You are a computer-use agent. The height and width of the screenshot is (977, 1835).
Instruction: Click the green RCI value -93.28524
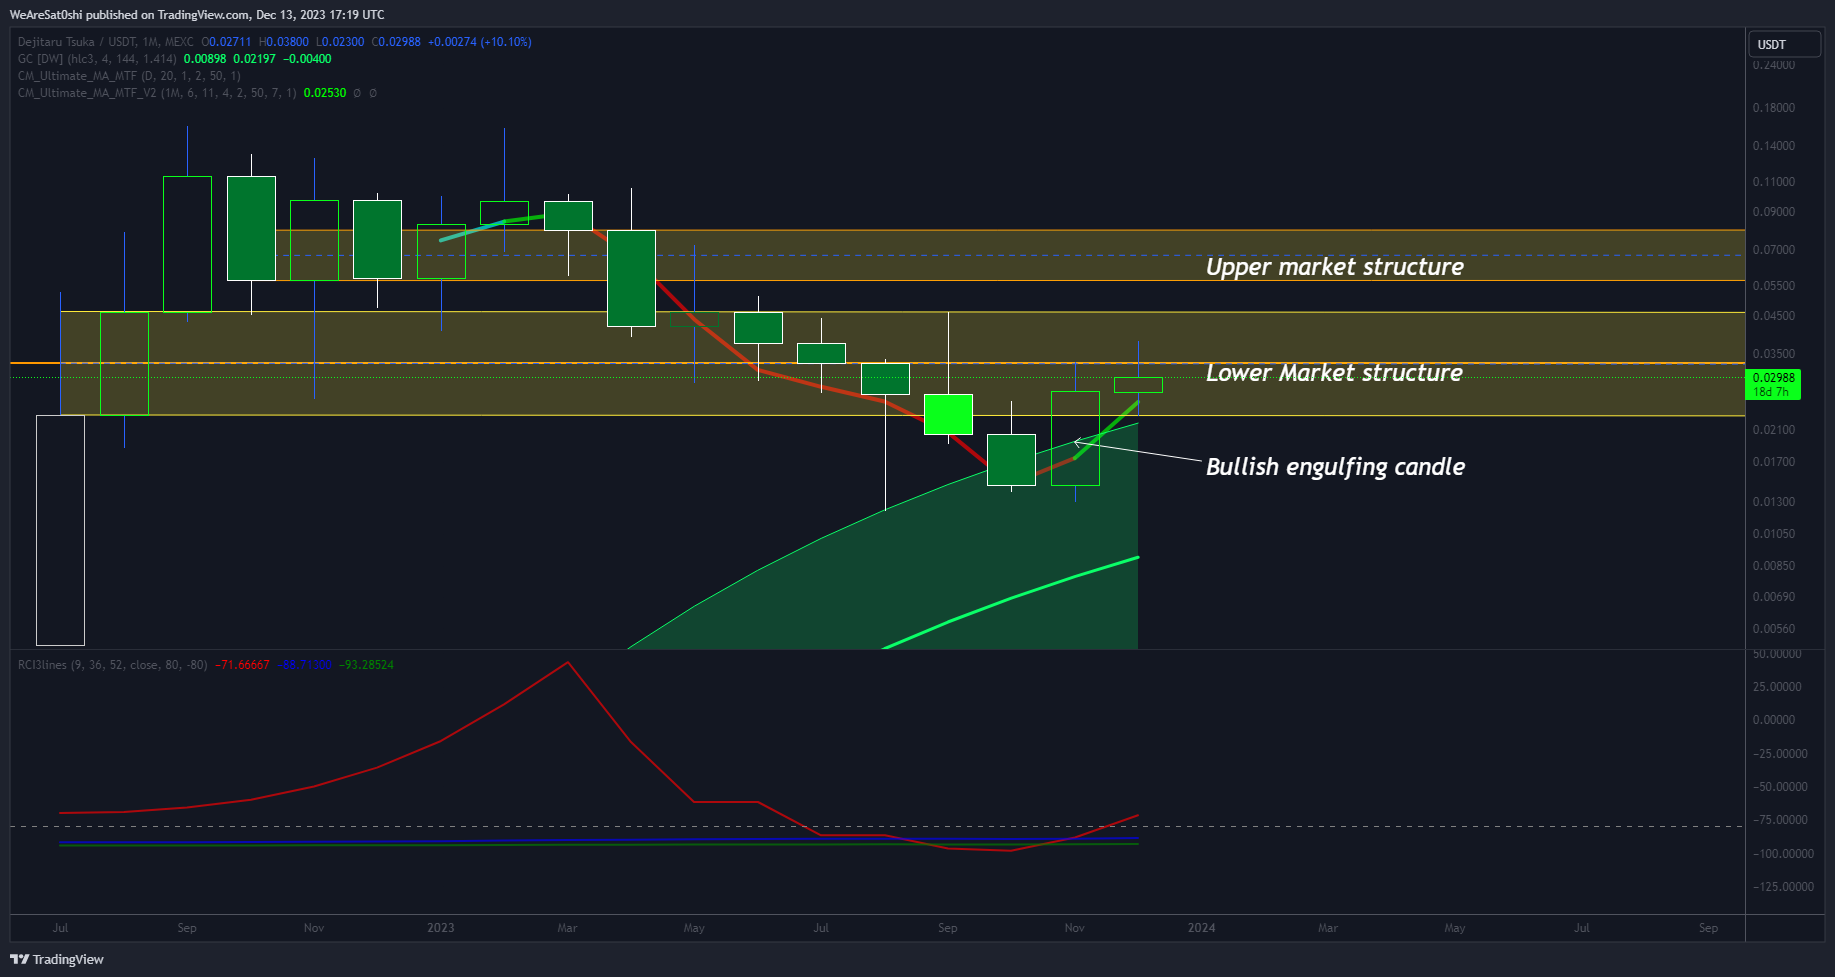366,665
